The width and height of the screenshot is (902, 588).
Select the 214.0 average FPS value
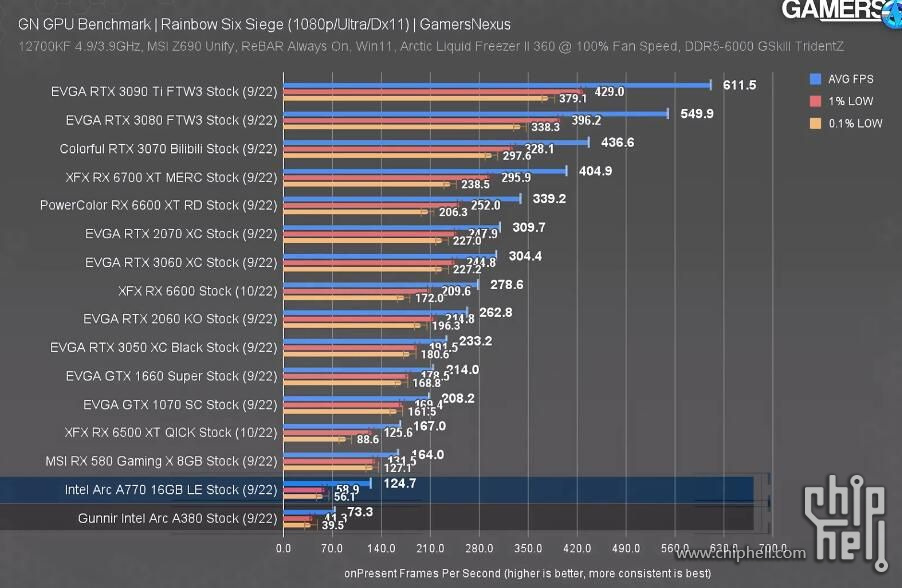coord(463,370)
